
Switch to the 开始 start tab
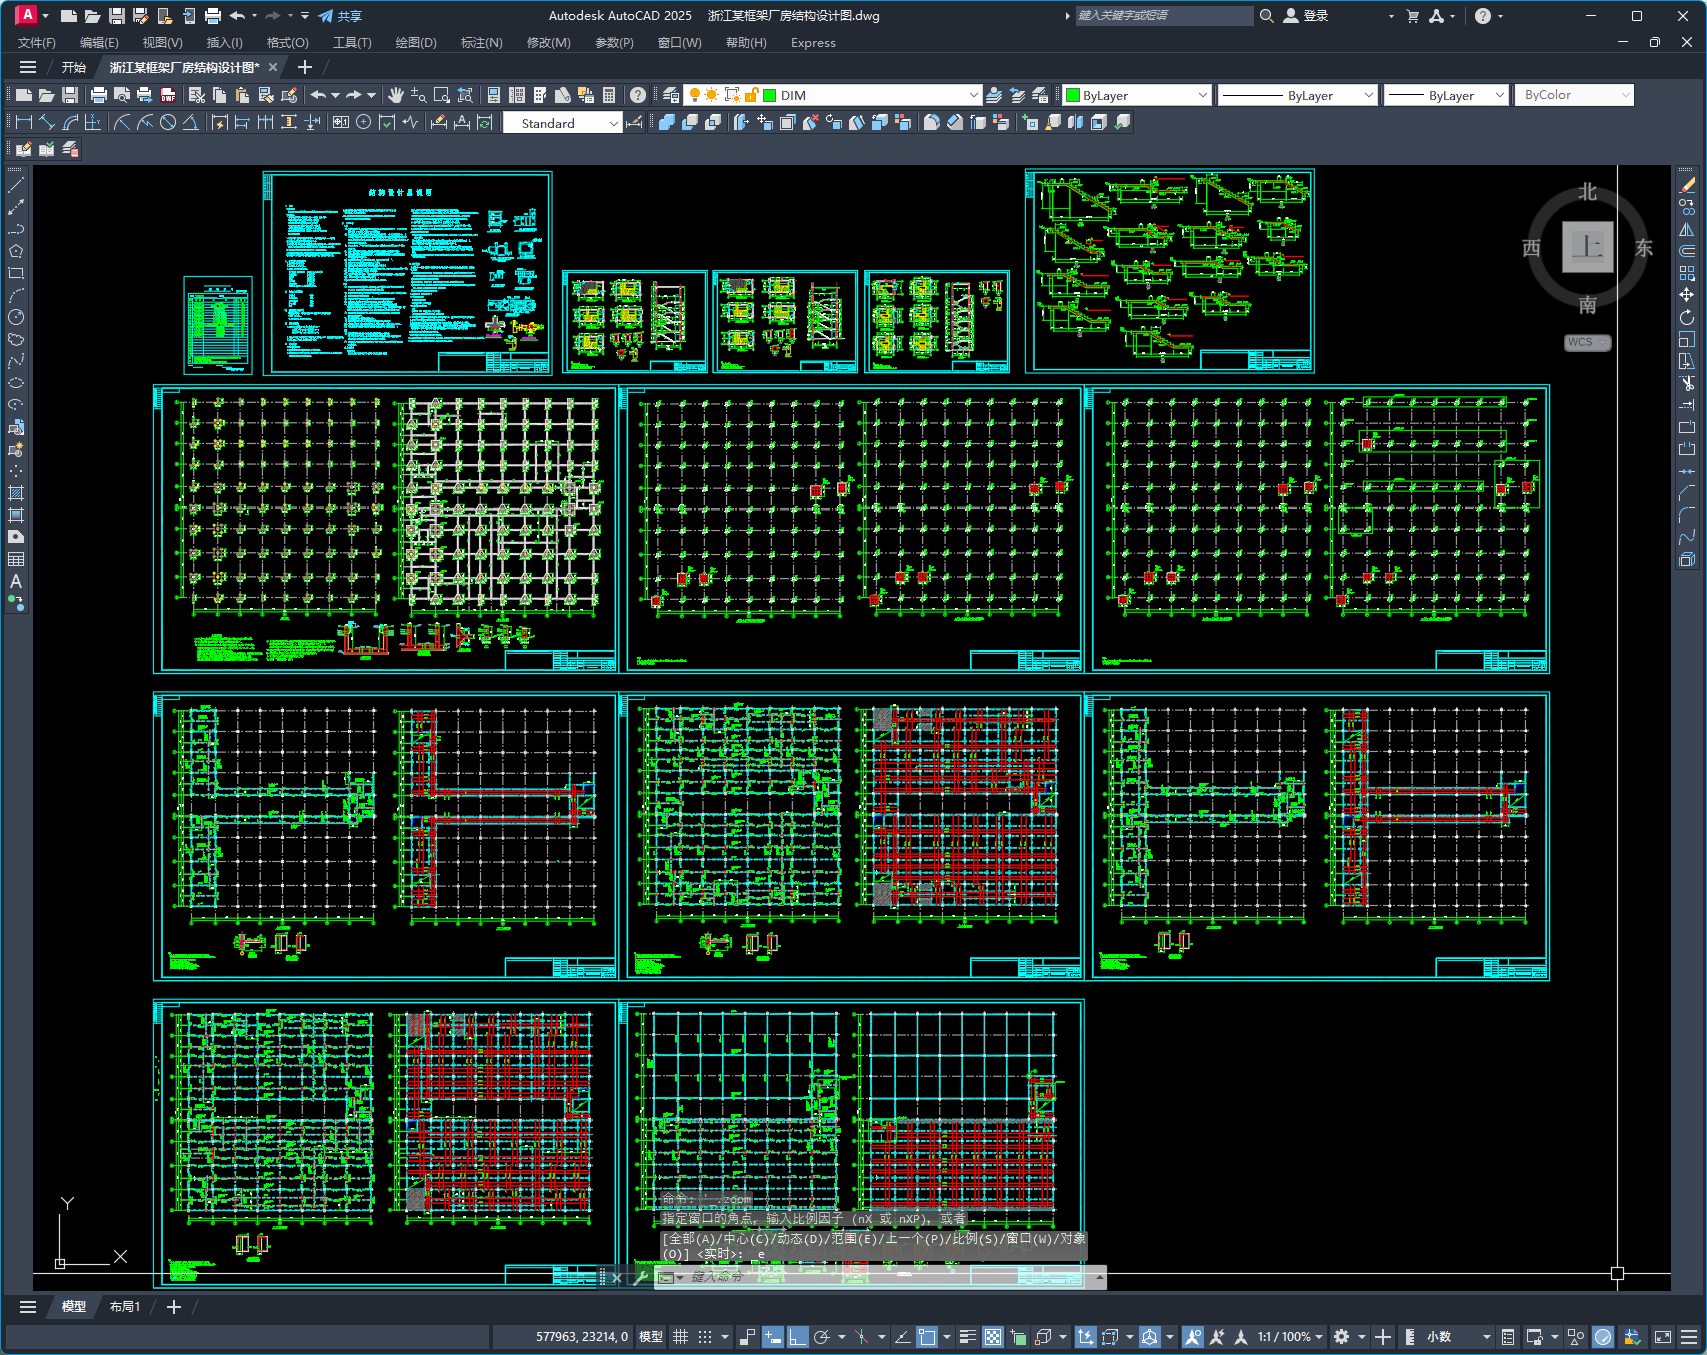74,67
